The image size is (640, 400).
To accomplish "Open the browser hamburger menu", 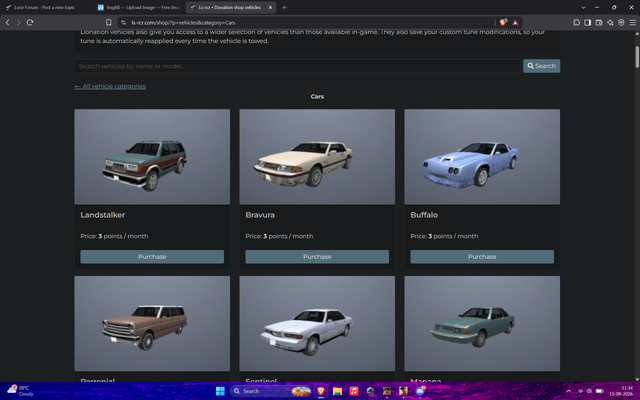I will coord(632,22).
